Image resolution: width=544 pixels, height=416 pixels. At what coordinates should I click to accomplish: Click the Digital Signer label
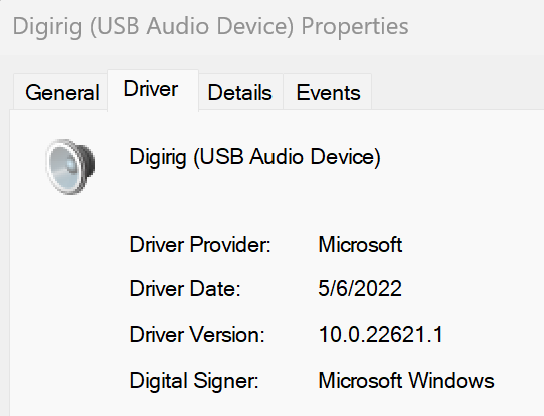point(194,381)
